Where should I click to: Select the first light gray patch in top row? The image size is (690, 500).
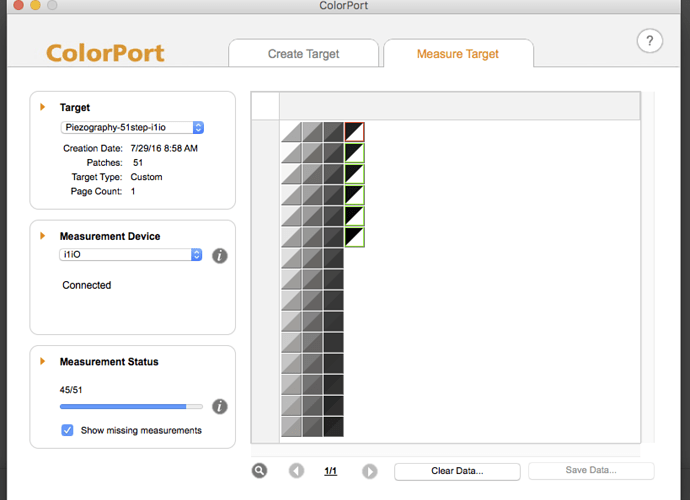click(x=291, y=131)
